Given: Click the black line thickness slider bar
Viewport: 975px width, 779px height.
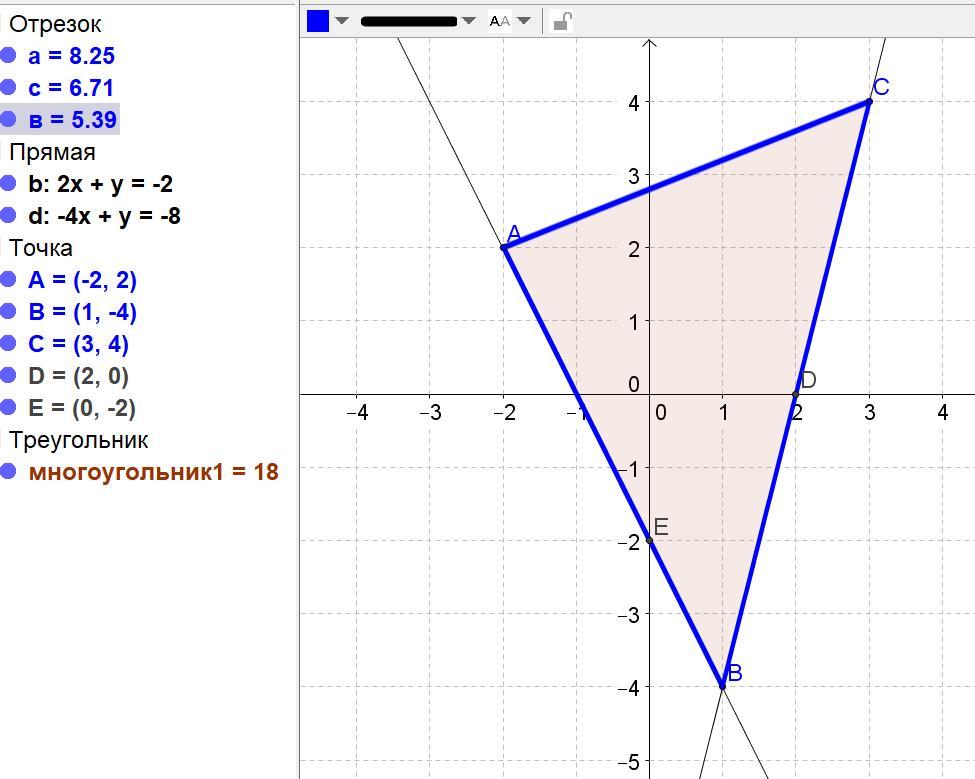Looking at the screenshot, I should point(409,21).
